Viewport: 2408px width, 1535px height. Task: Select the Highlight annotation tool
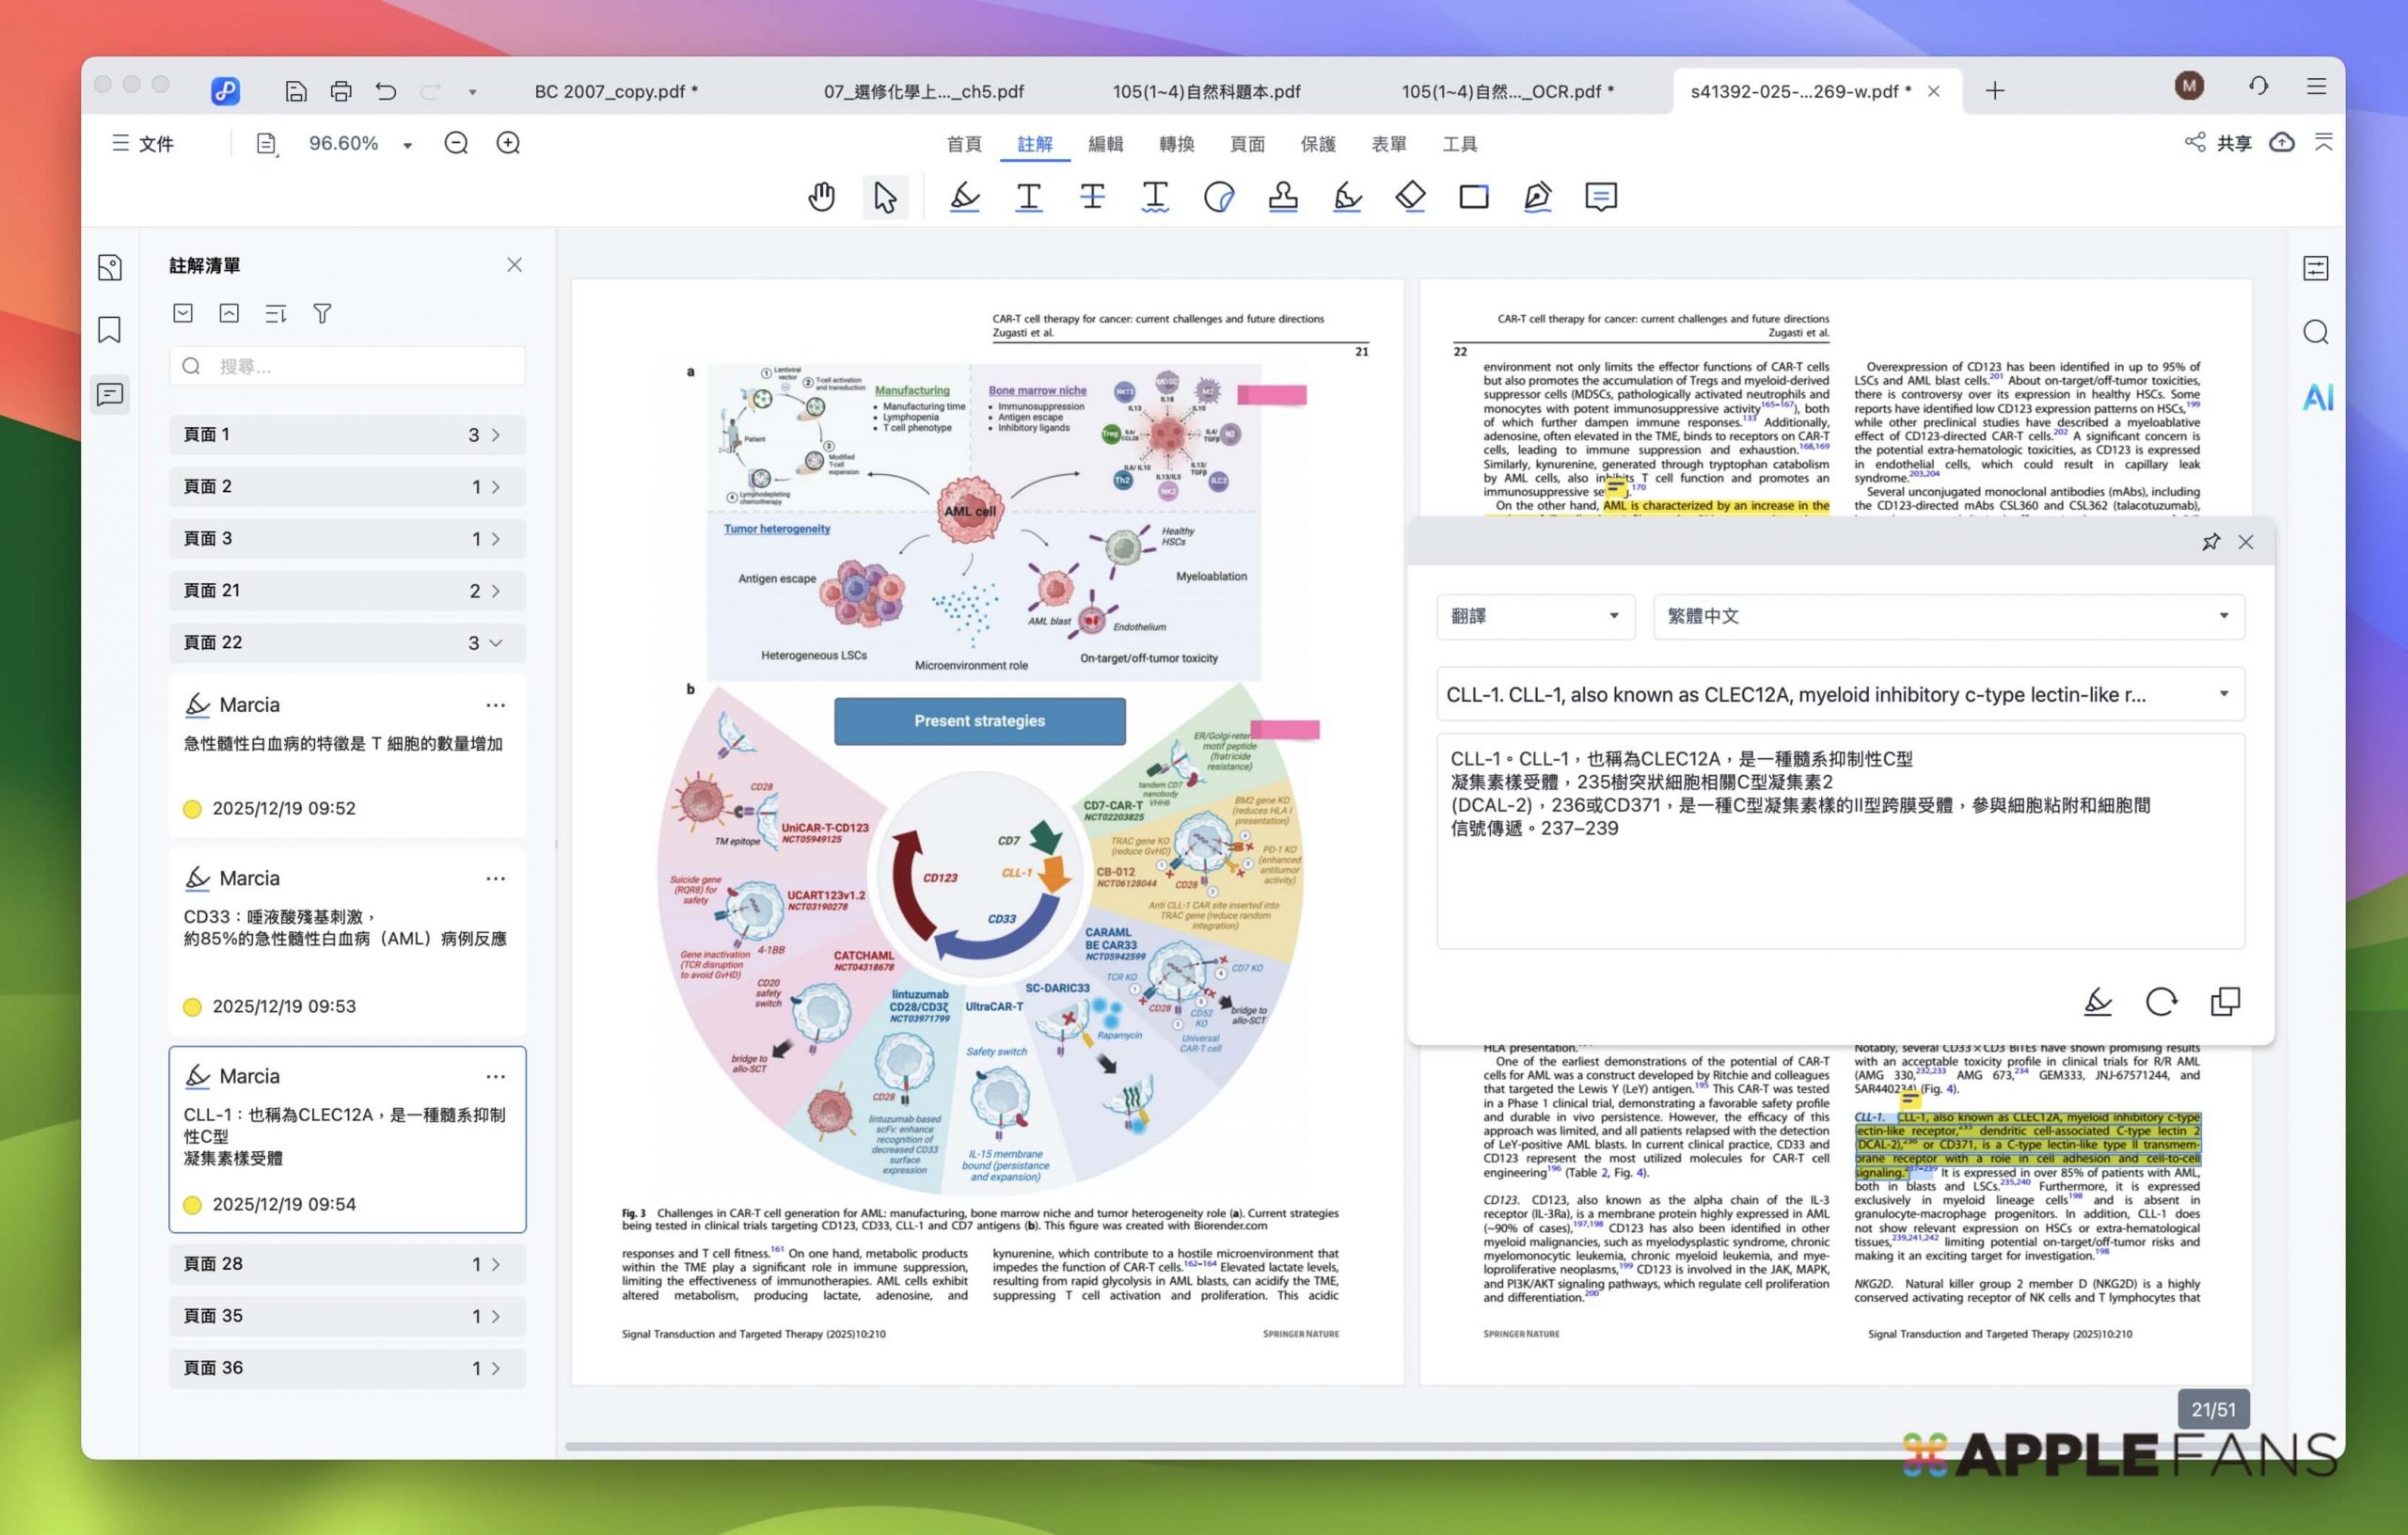point(963,196)
